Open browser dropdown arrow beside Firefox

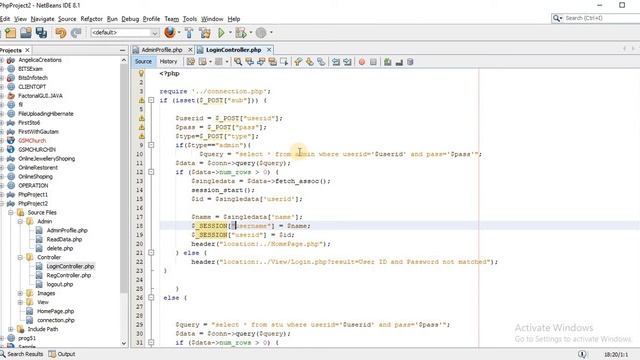pos(179,33)
